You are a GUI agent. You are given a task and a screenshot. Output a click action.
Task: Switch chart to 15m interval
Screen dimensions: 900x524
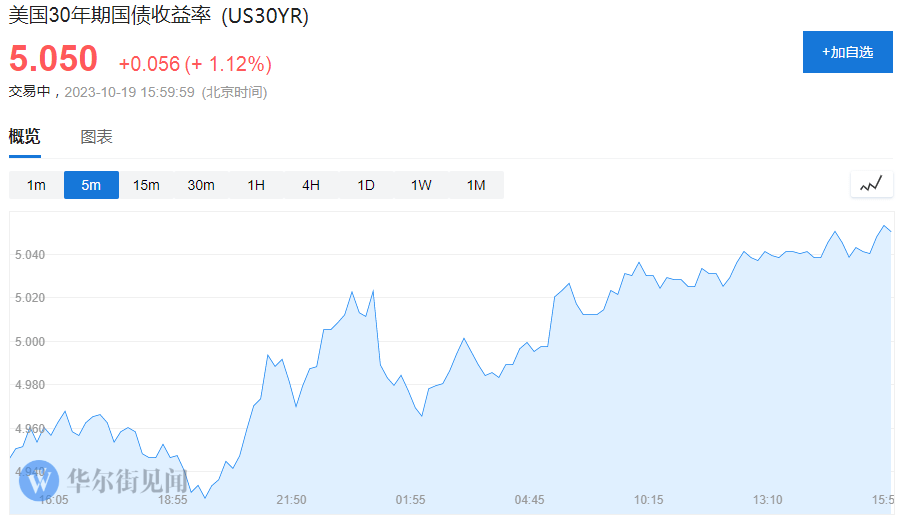(146, 185)
